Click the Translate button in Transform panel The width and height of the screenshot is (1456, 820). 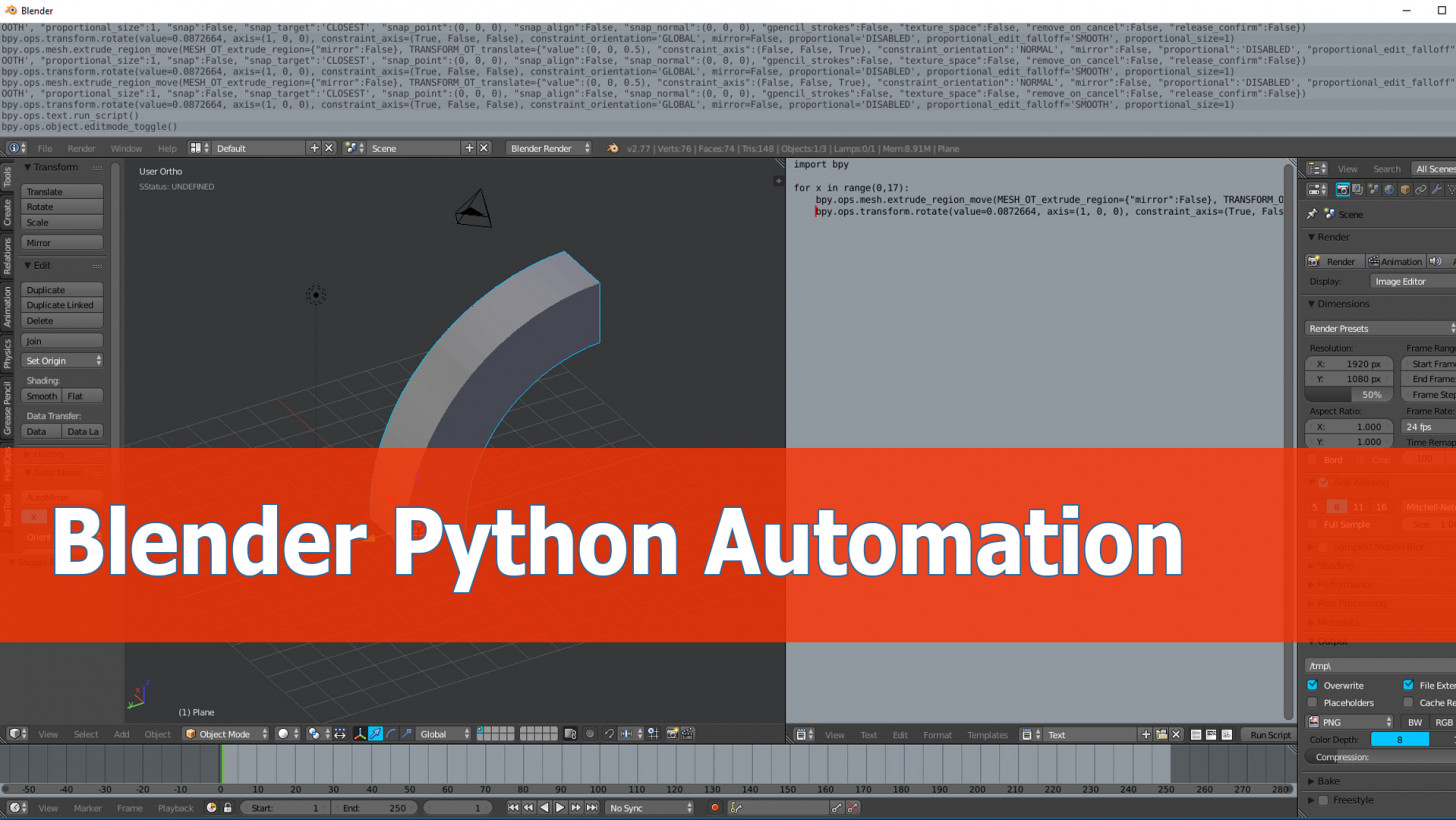(62, 191)
